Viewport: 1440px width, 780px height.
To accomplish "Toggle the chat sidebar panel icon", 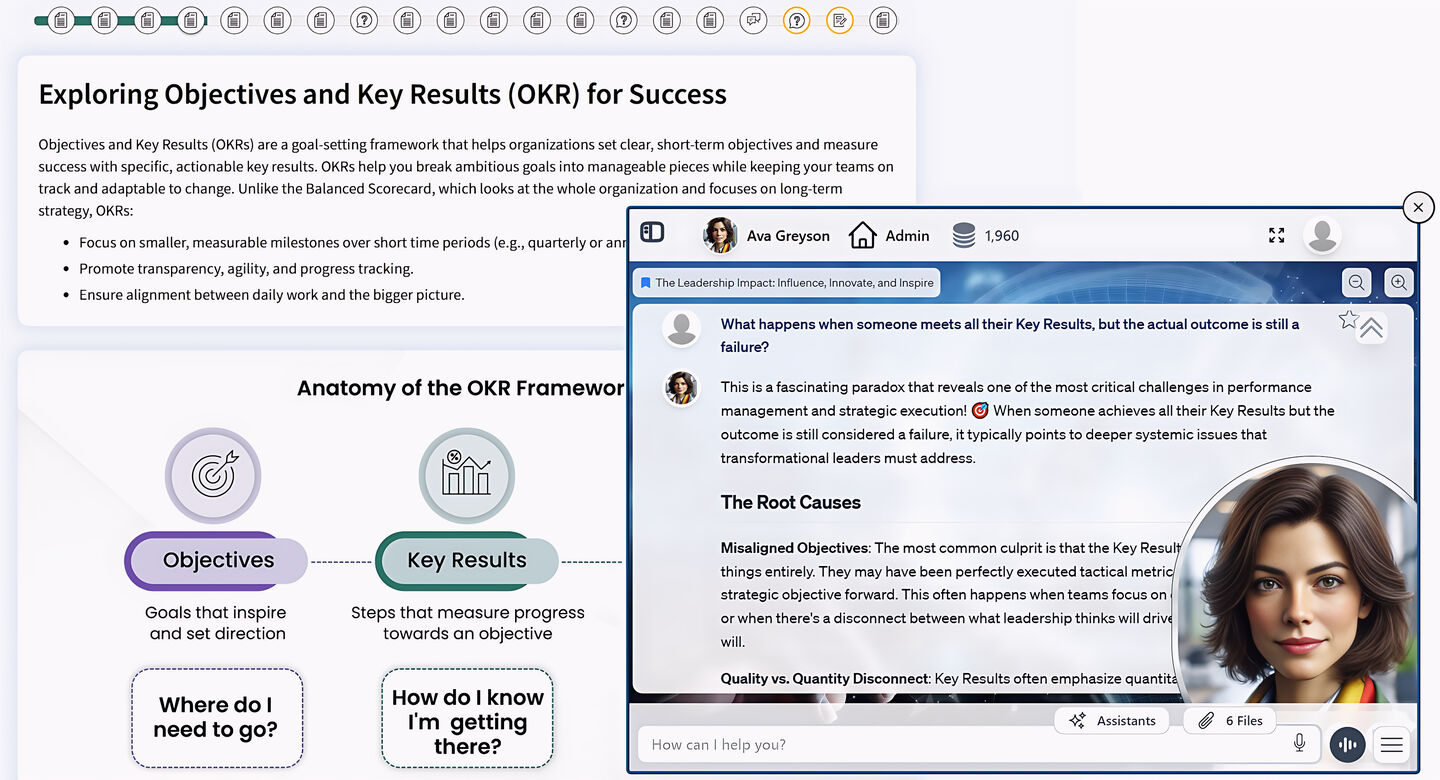I will pos(652,233).
